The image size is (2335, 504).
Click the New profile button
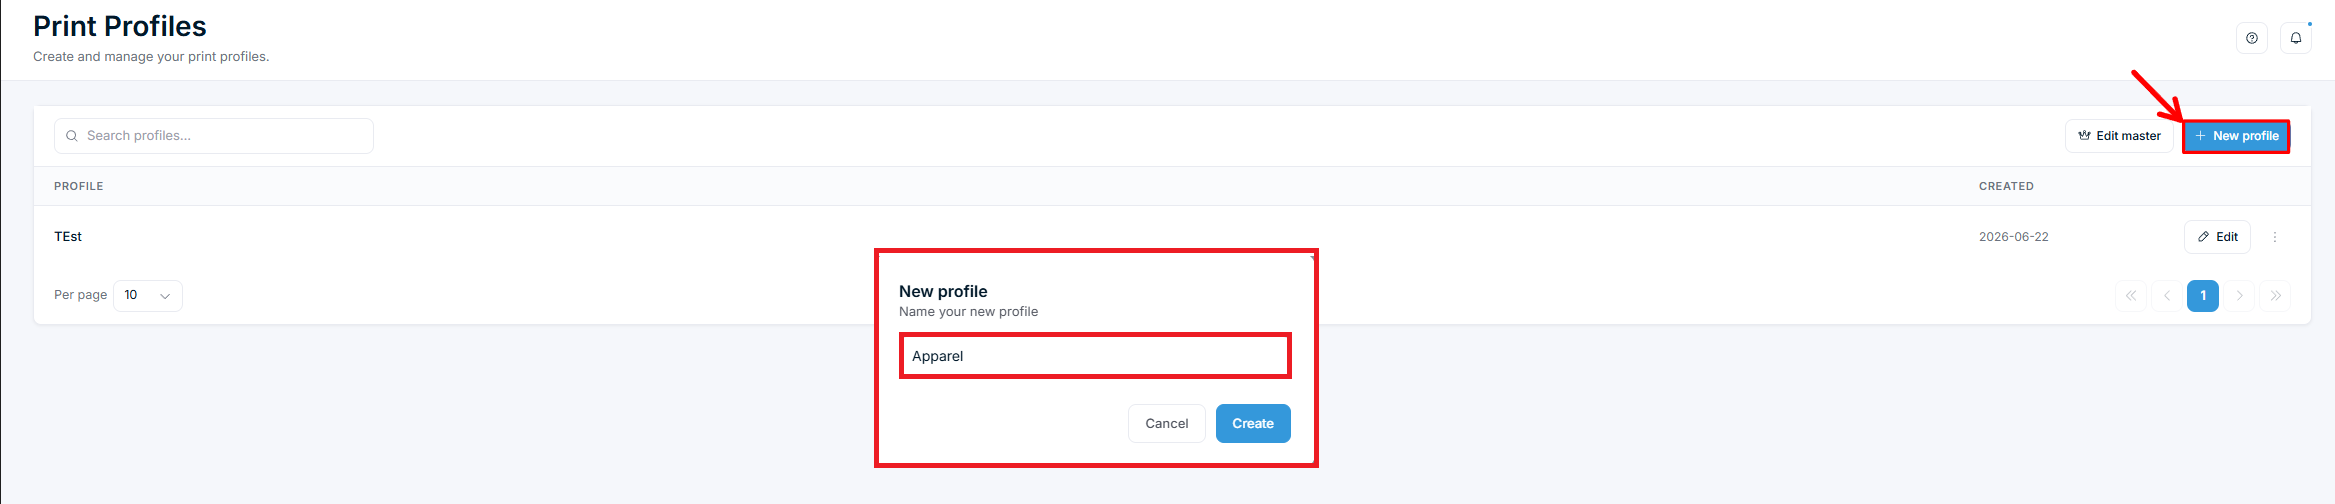[x=2236, y=136]
